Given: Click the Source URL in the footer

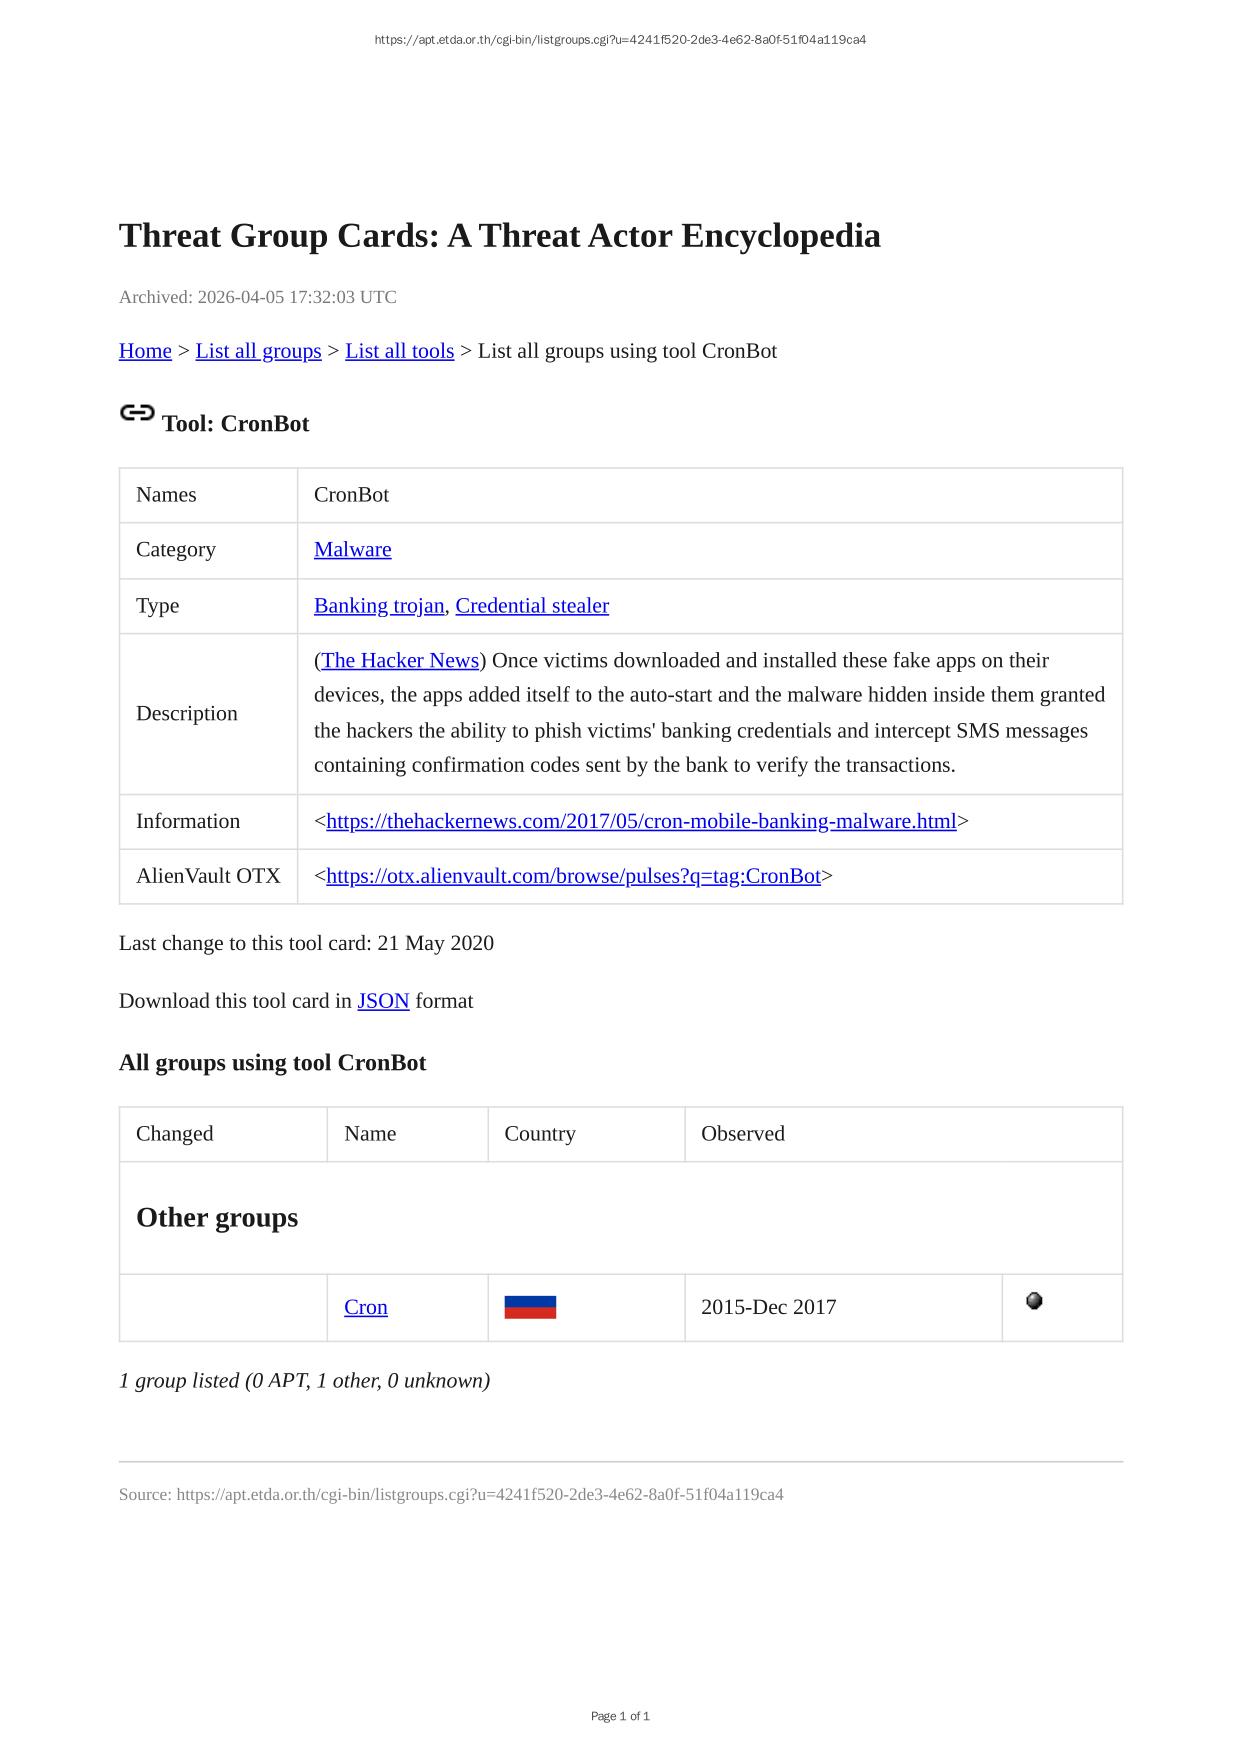Looking at the screenshot, I should [479, 1495].
